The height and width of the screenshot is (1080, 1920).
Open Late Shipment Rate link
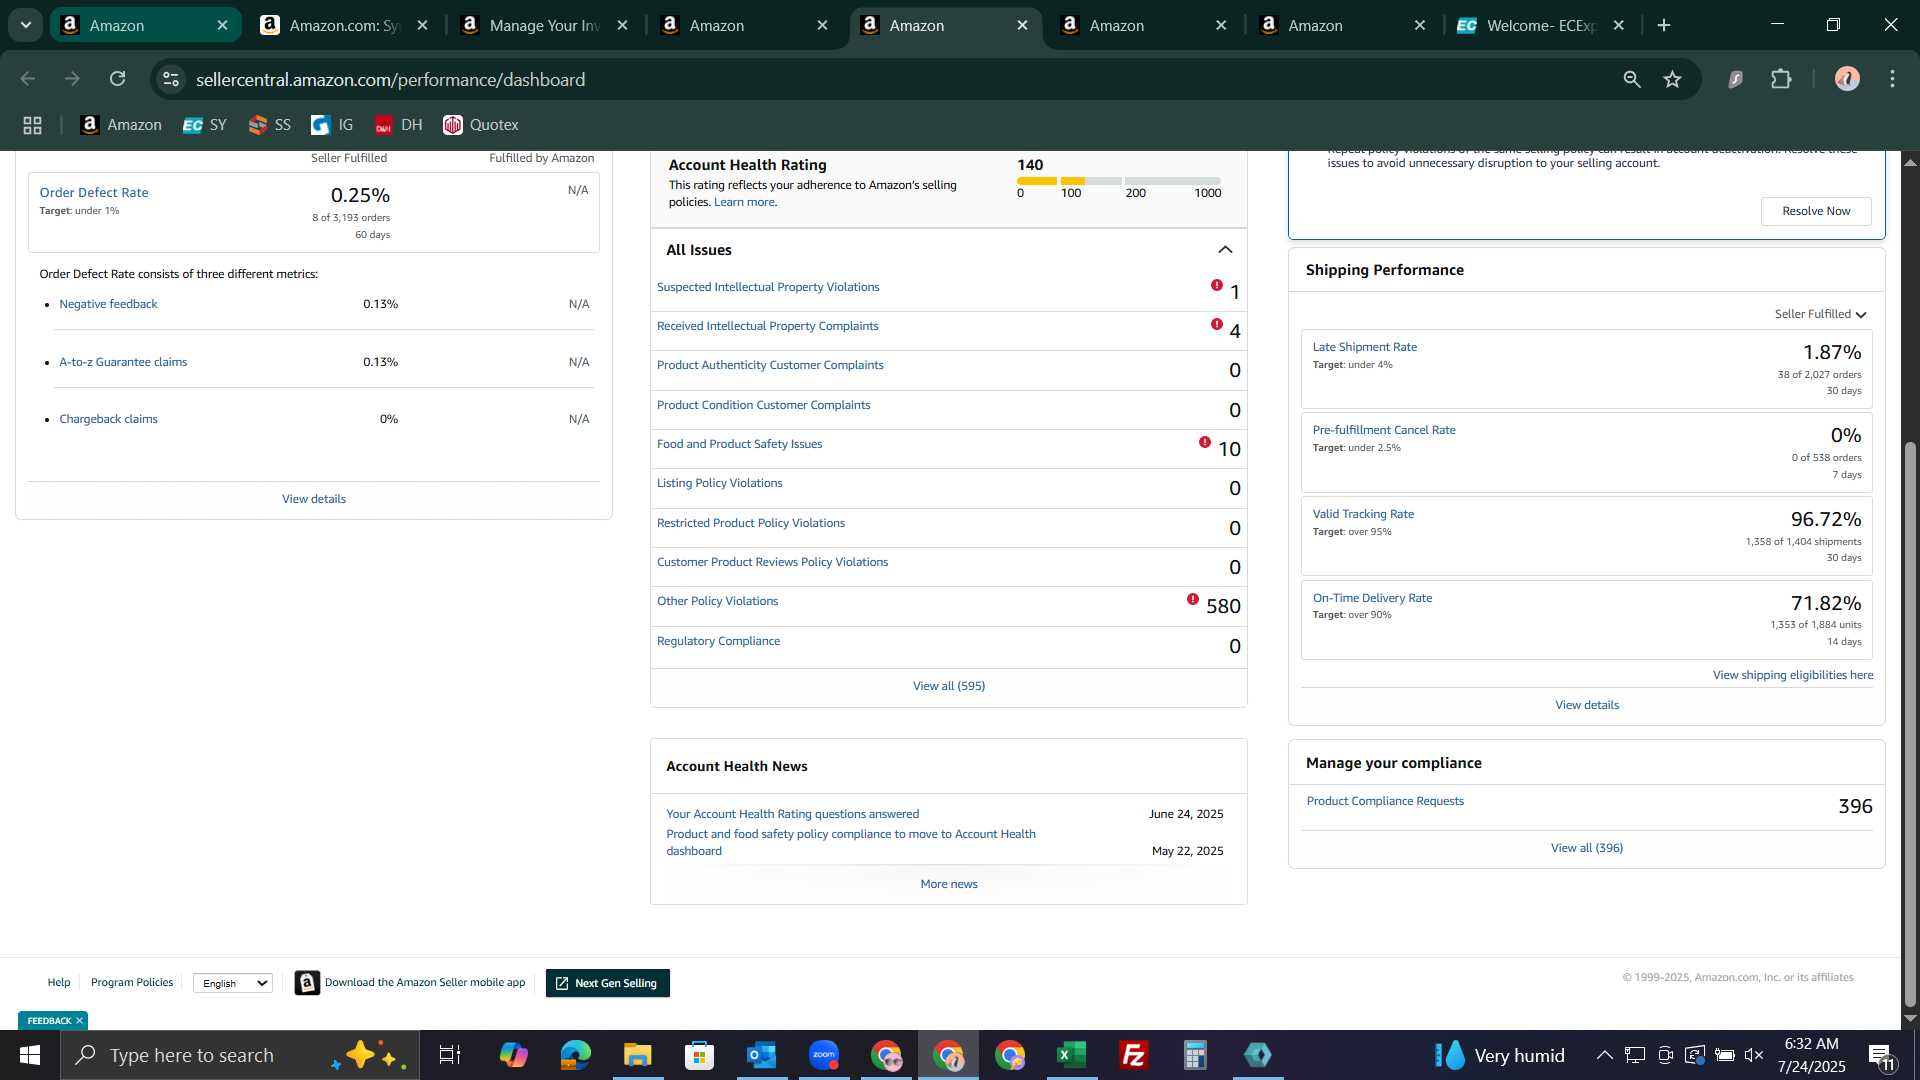point(1364,347)
